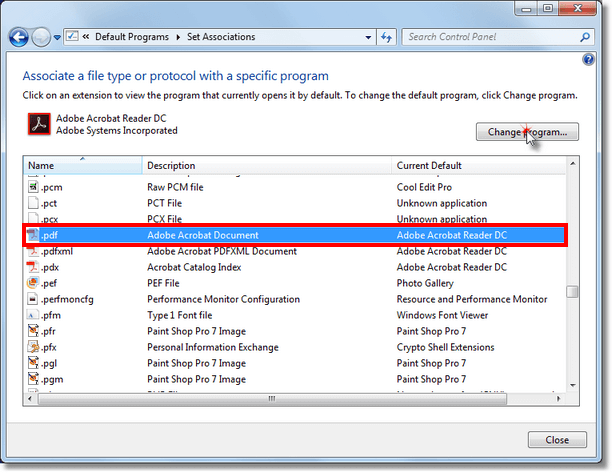
Task: Select the .pdf file icon
Action: (x=33, y=235)
